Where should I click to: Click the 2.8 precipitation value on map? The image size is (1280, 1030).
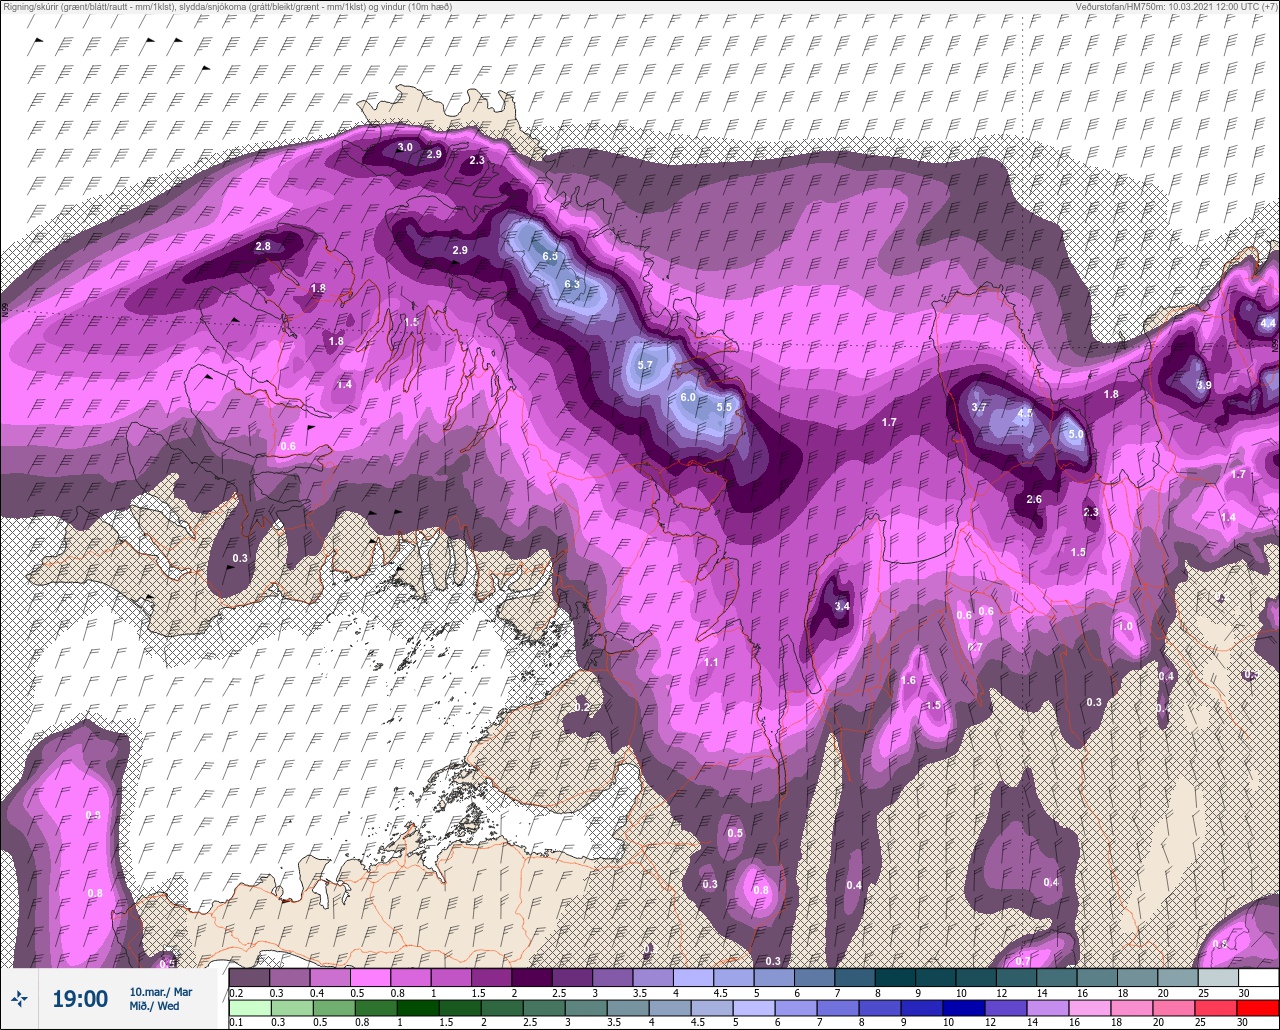coord(263,246)
